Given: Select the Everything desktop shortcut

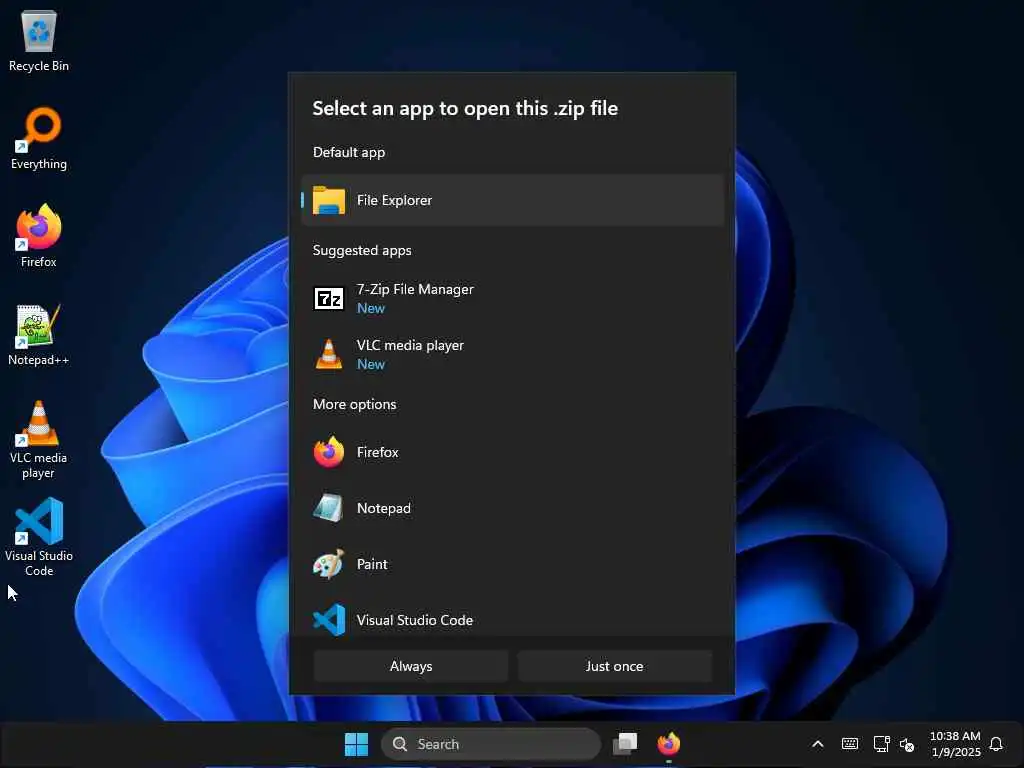Looking at the screenshot, I should pyautogui.click(x=39, y=138).
